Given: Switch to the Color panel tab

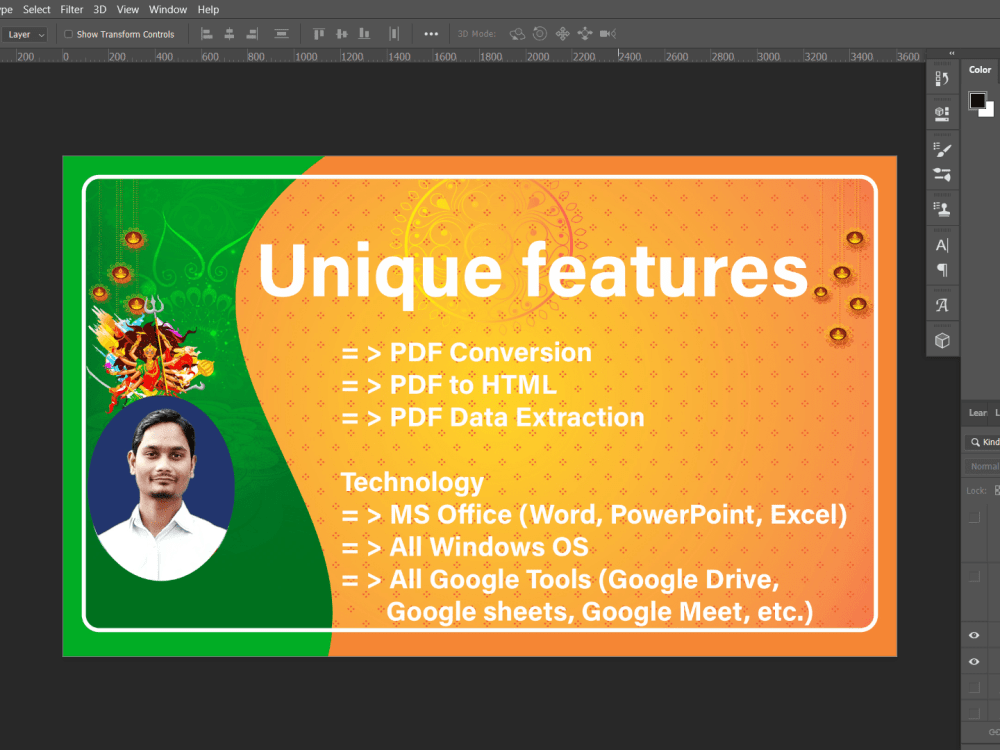Looking at the screenshot, I should click(x=980, y=70).
